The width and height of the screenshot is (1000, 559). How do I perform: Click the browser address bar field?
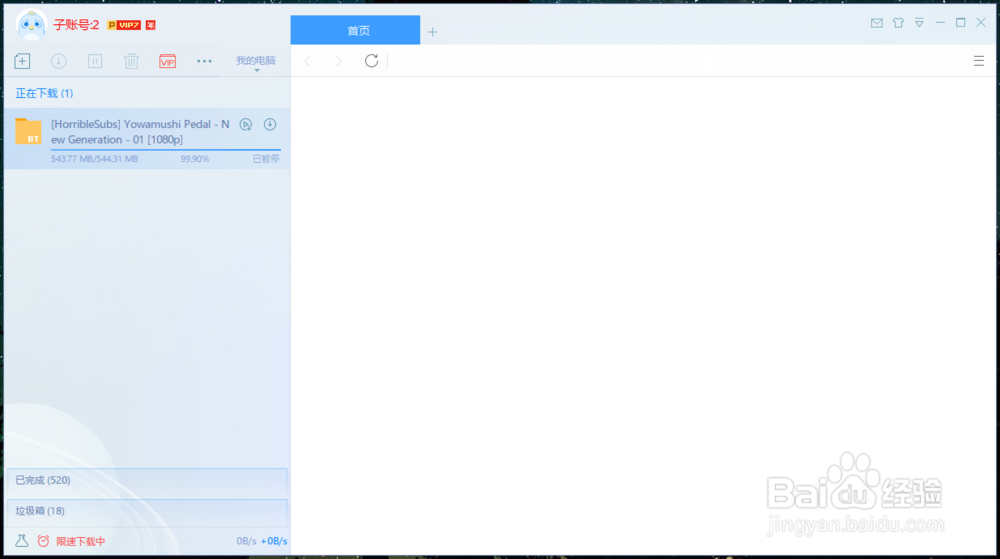(676, 61)
